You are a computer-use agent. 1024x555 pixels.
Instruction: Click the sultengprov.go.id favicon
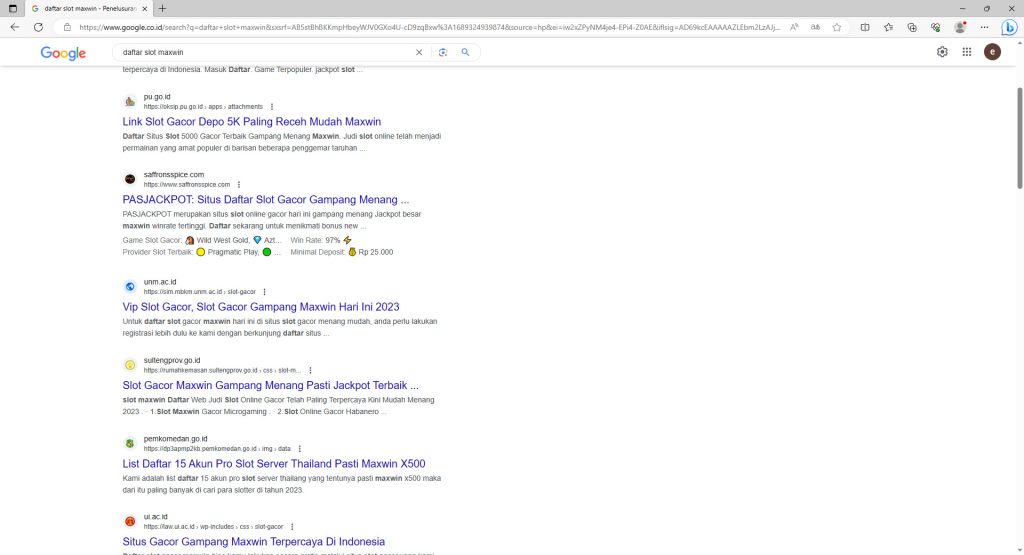[x=130, y=365]
